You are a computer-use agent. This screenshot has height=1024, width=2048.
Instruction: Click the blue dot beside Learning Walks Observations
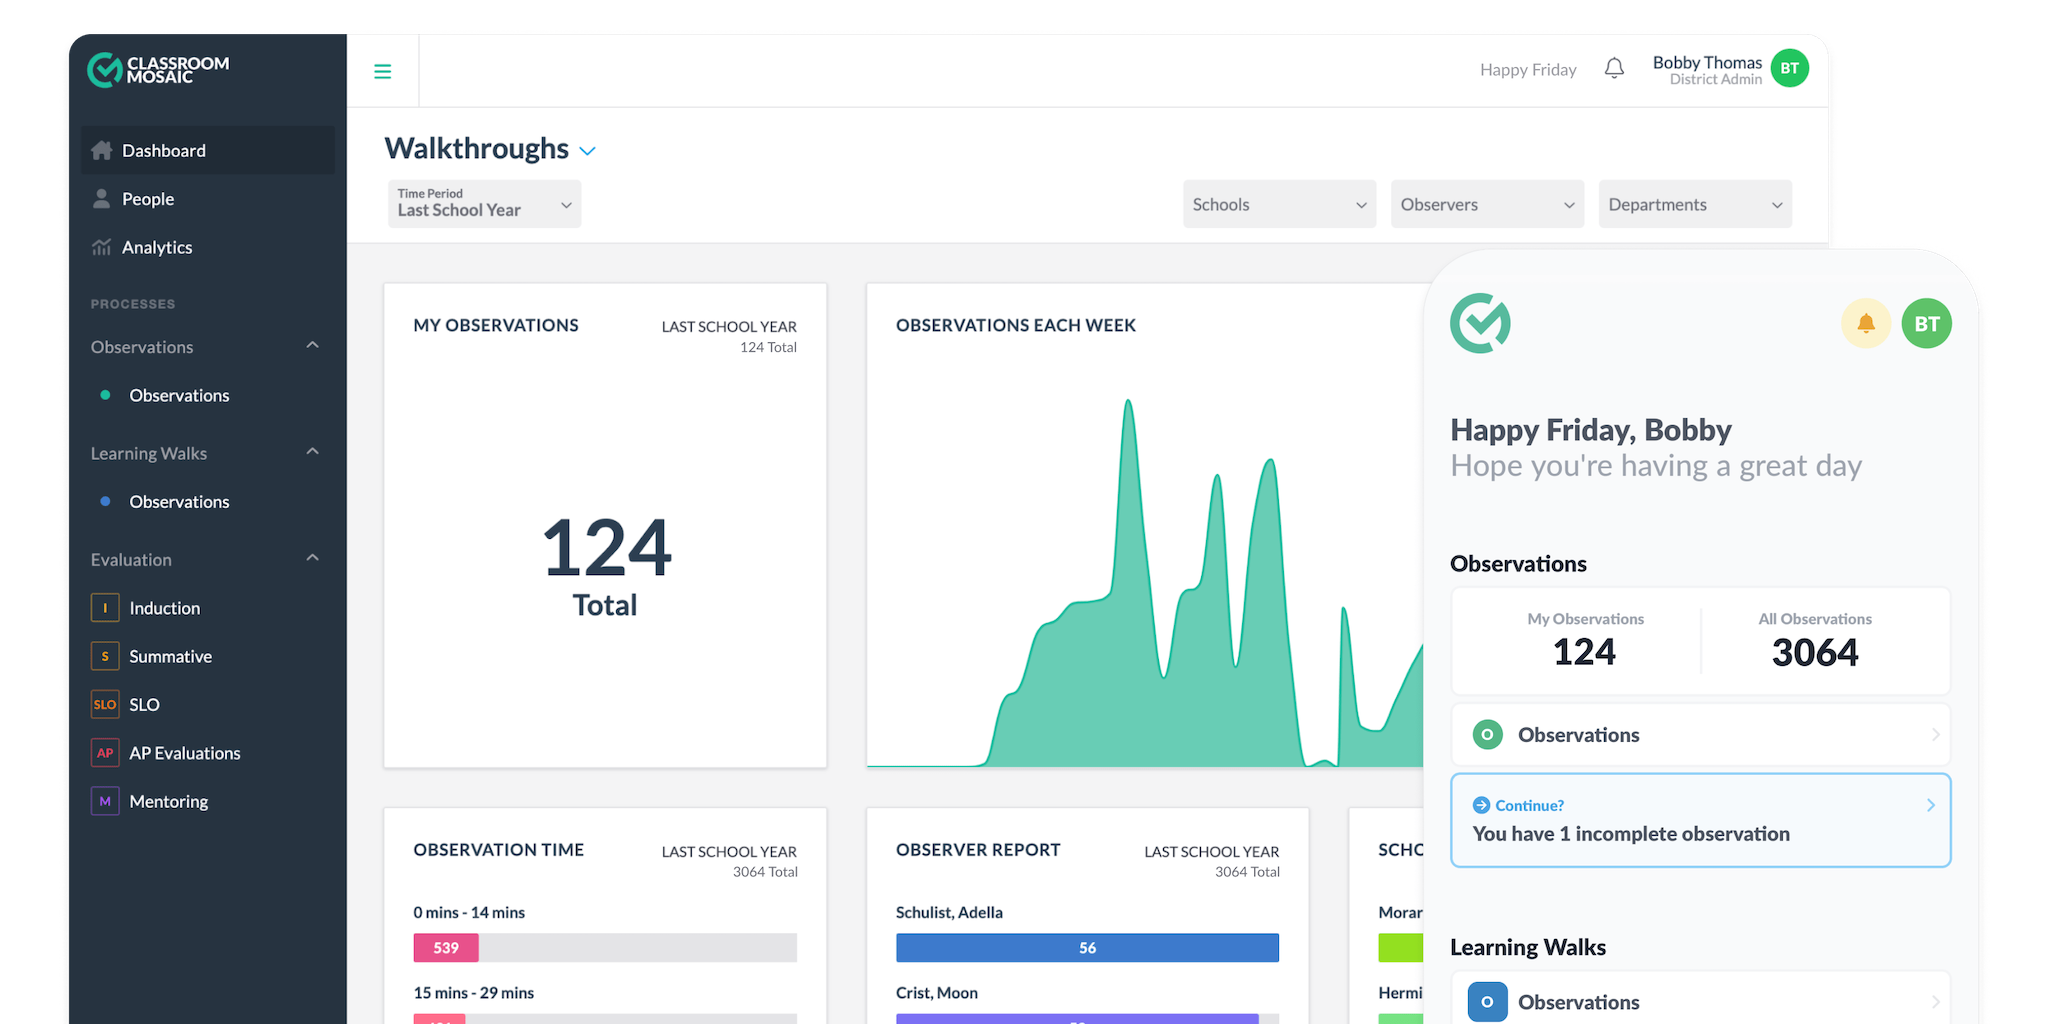[x=105, y=501]
